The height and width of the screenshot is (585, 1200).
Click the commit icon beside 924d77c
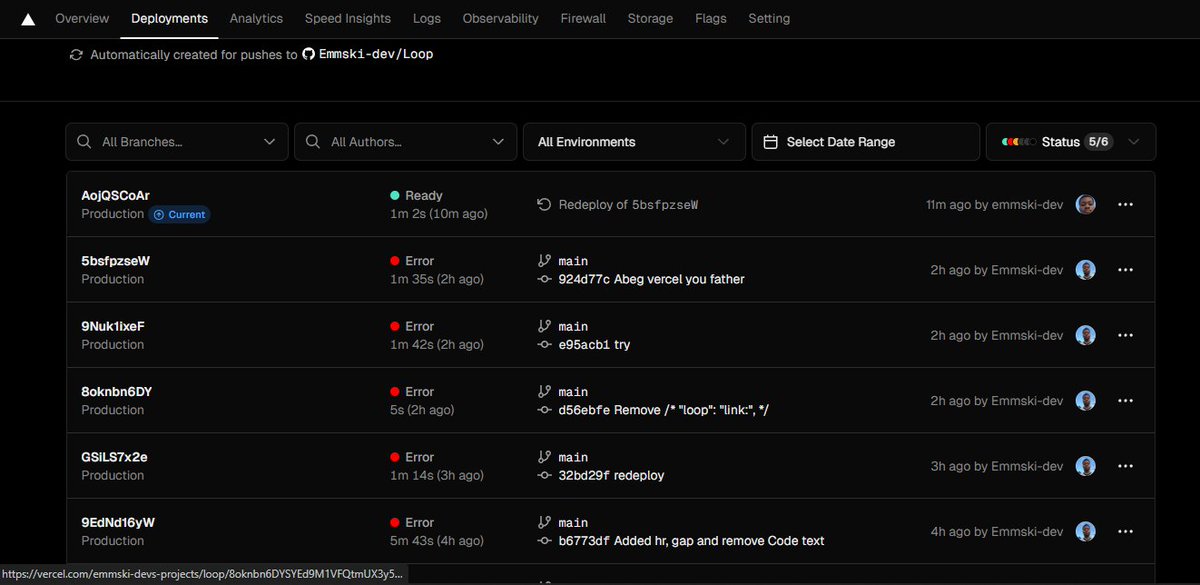pos(544,279)
